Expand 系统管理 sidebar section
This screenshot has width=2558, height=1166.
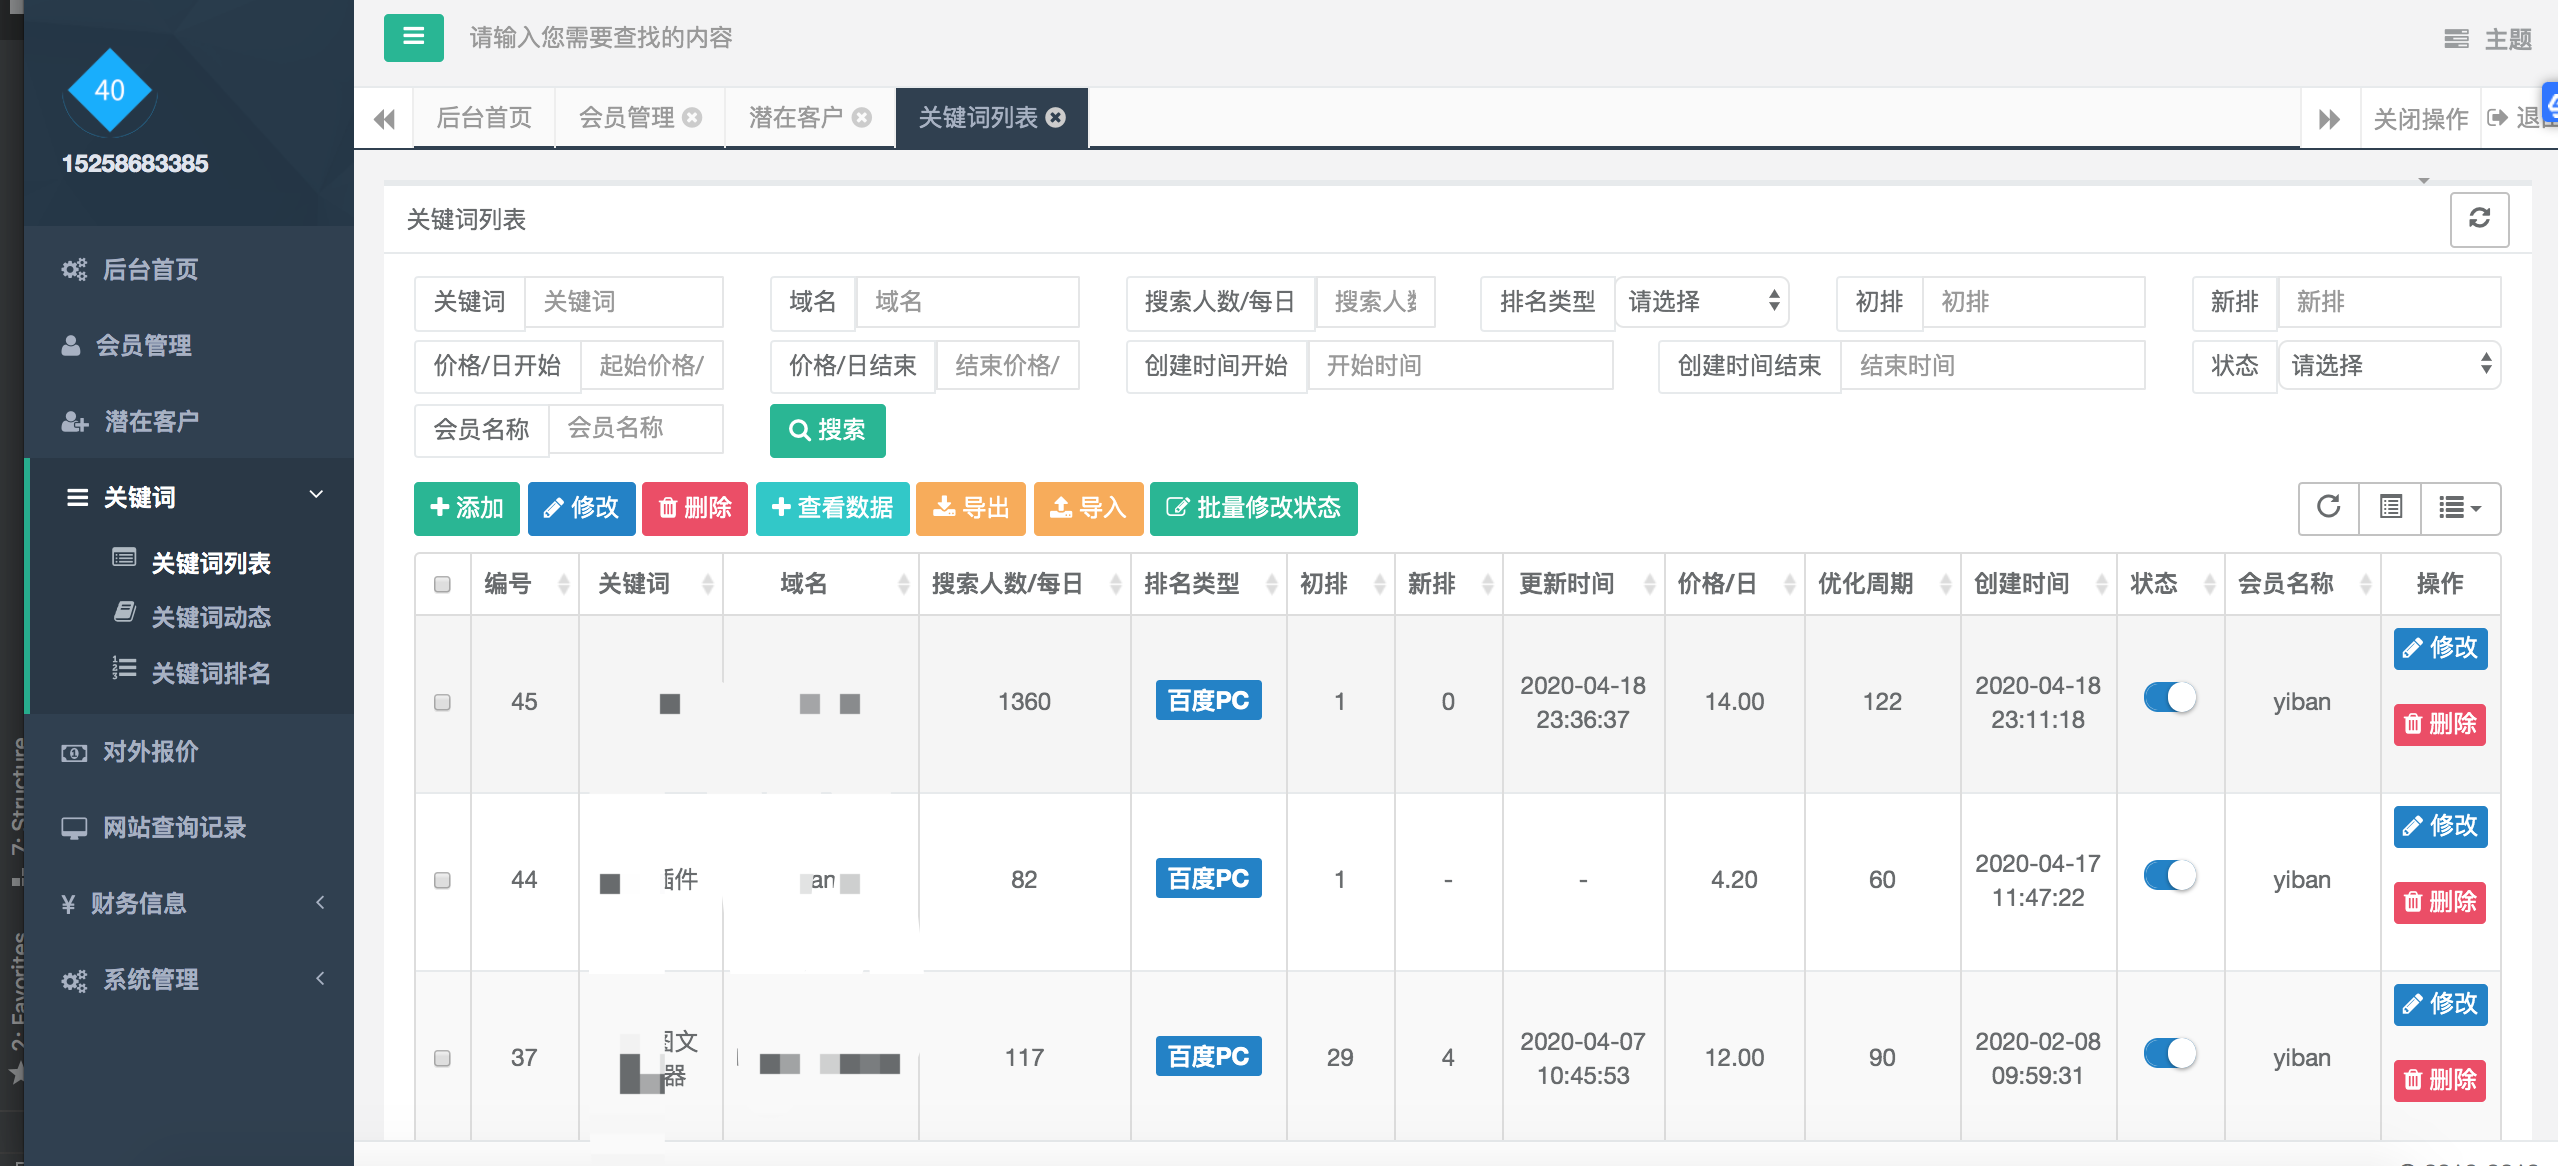[189, 979]
